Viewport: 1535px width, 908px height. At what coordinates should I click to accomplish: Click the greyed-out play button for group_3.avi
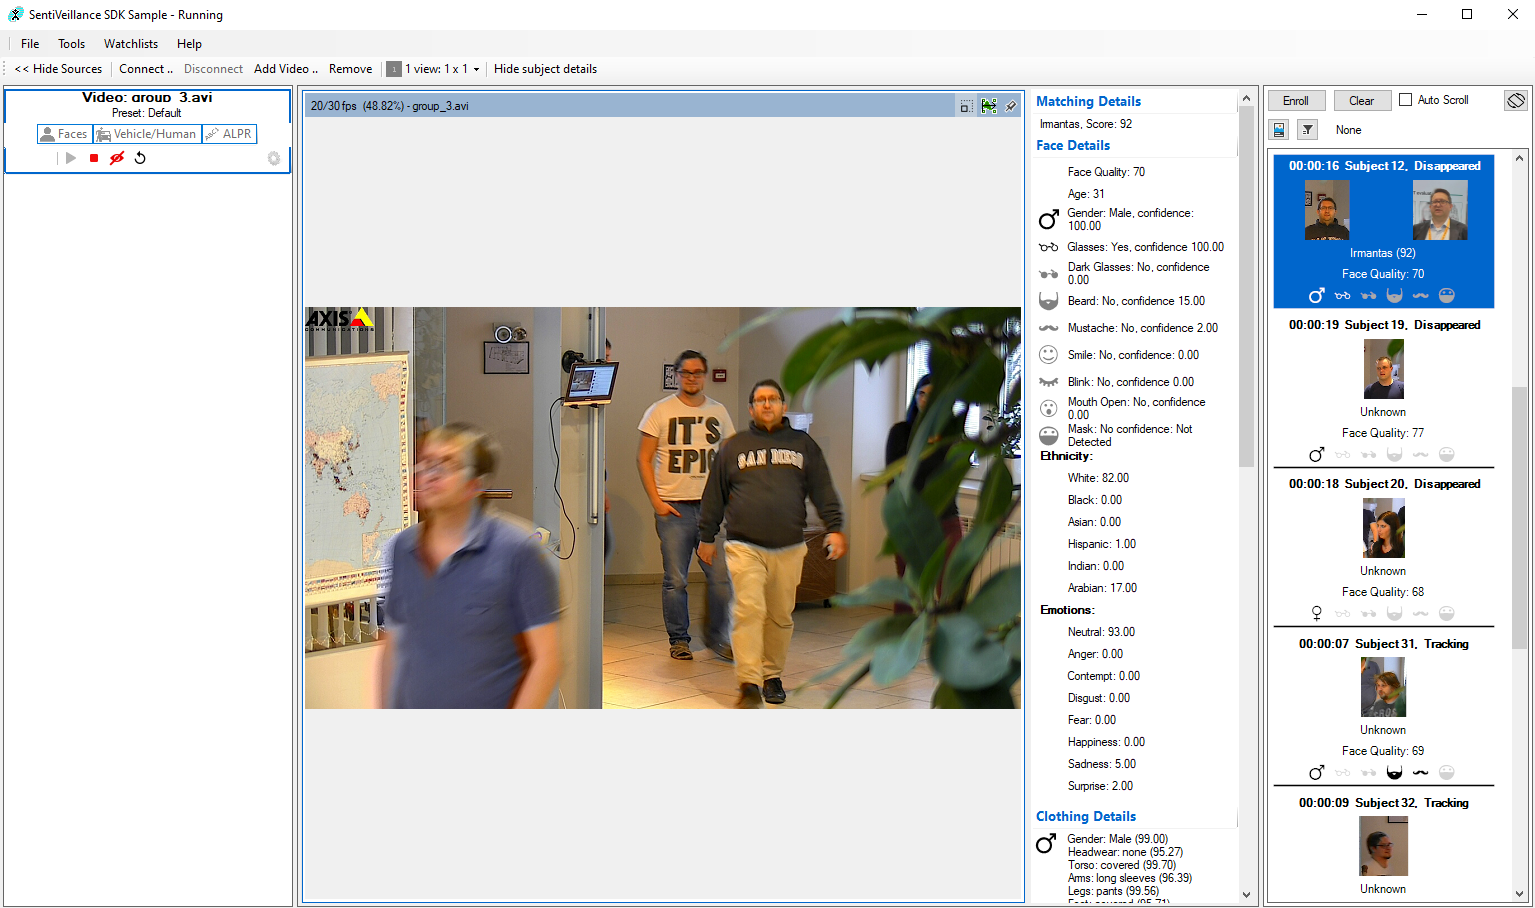coord(71,158)
